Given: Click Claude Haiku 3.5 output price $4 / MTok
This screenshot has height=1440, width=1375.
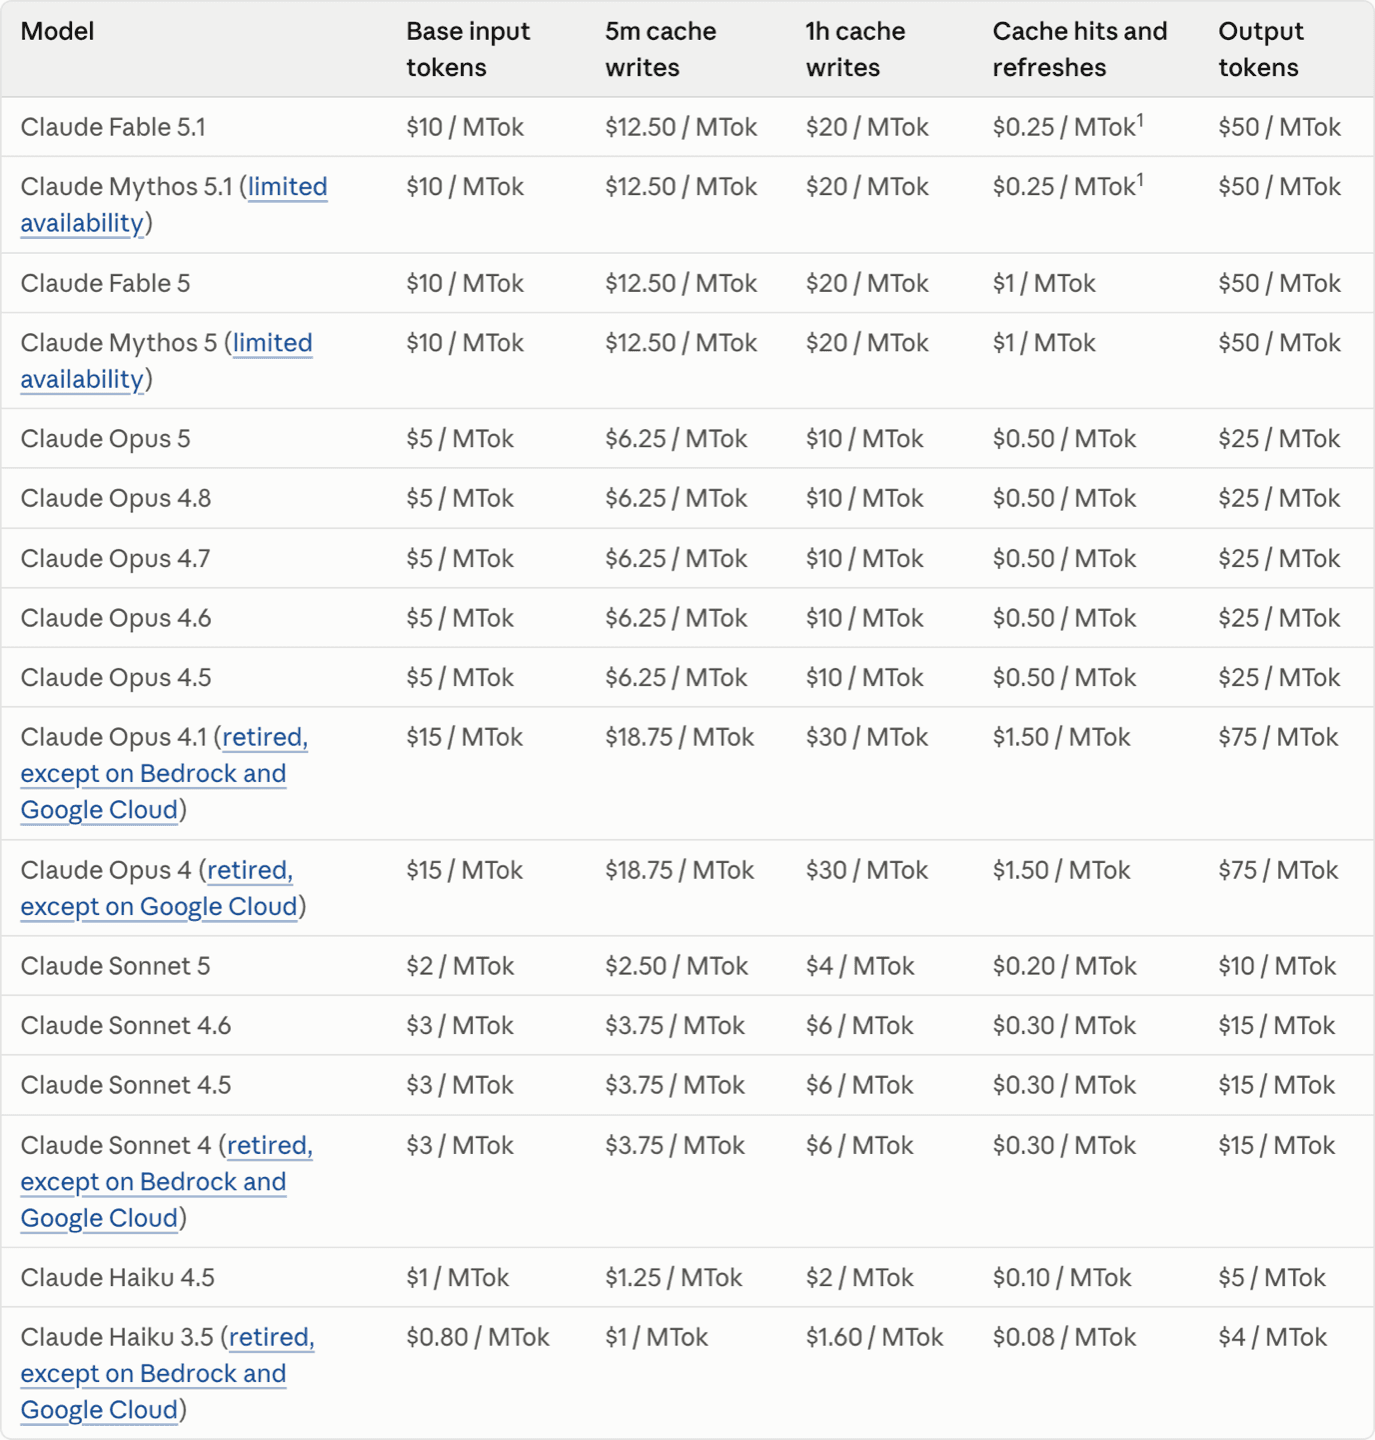Looking at the screenshot, I should coord(1272,1337).
